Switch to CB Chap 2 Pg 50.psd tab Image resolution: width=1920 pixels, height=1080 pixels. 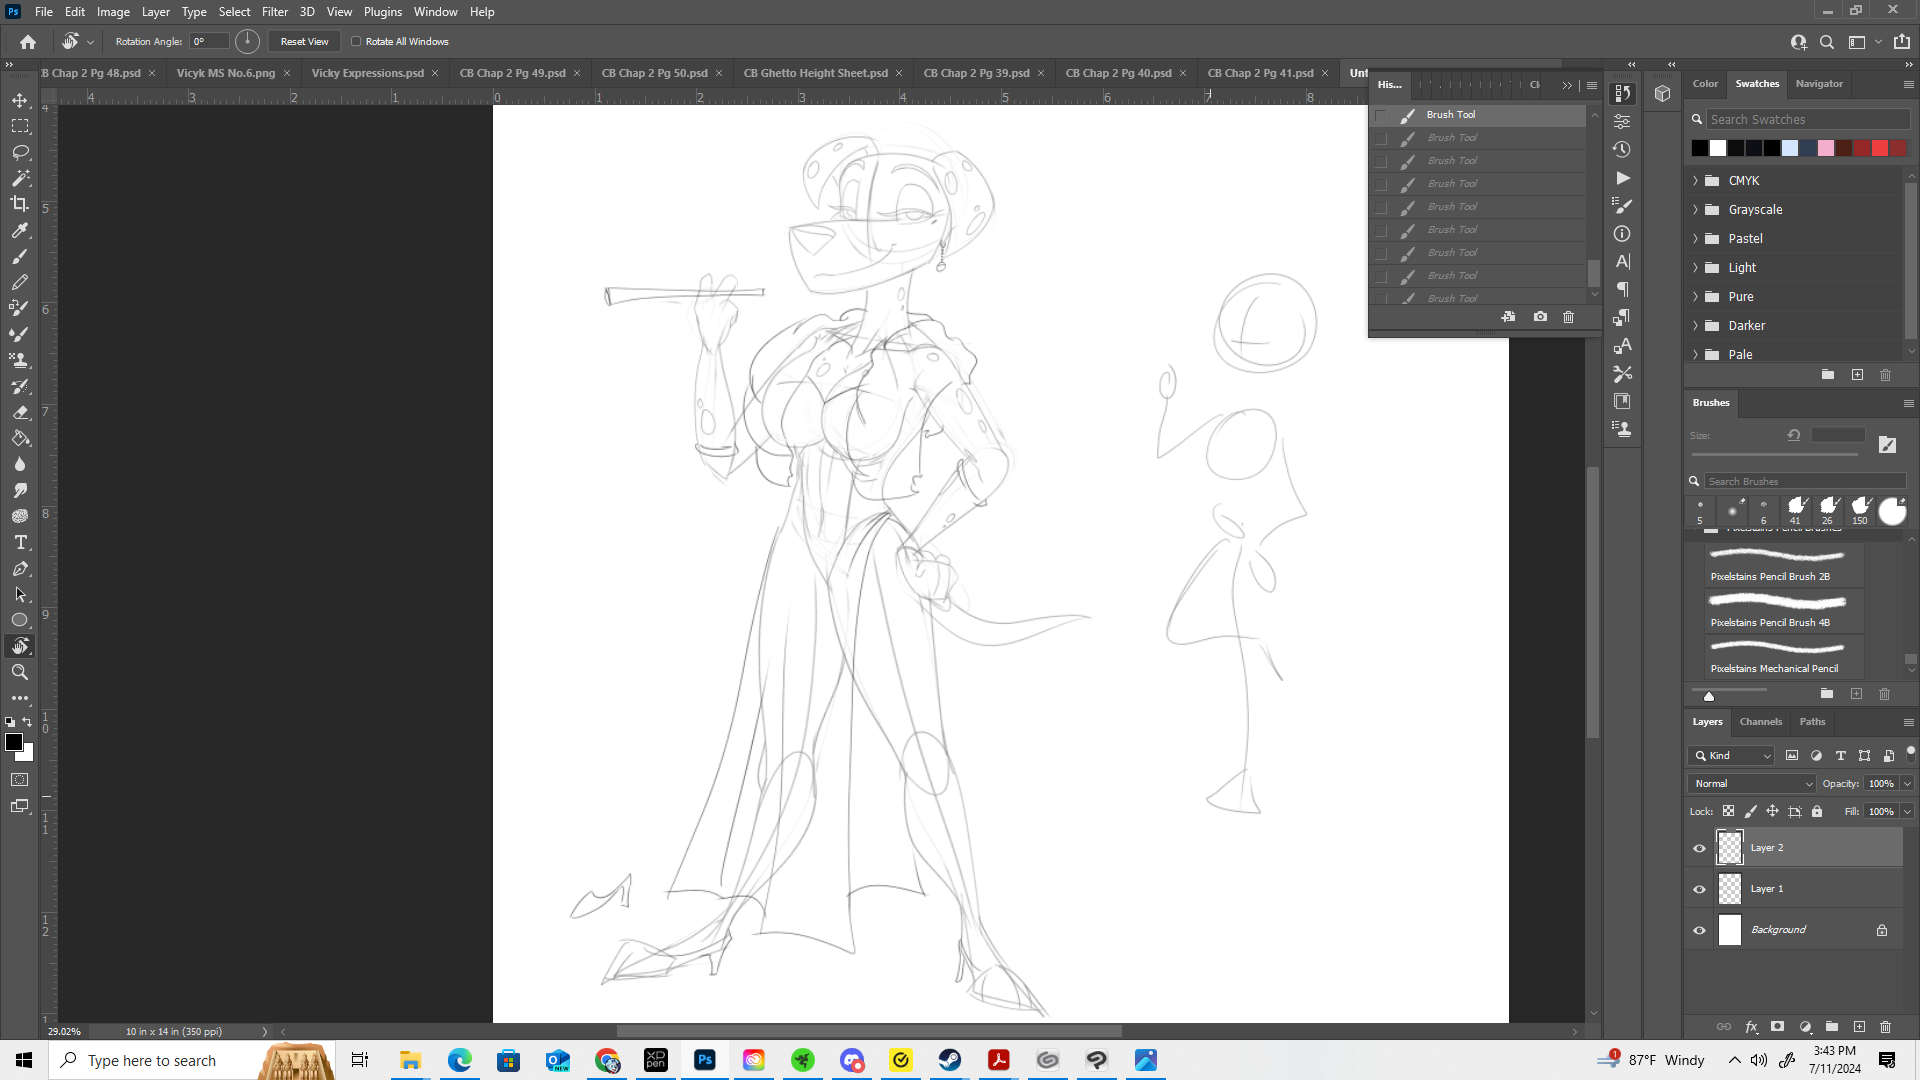pos(654,73)
